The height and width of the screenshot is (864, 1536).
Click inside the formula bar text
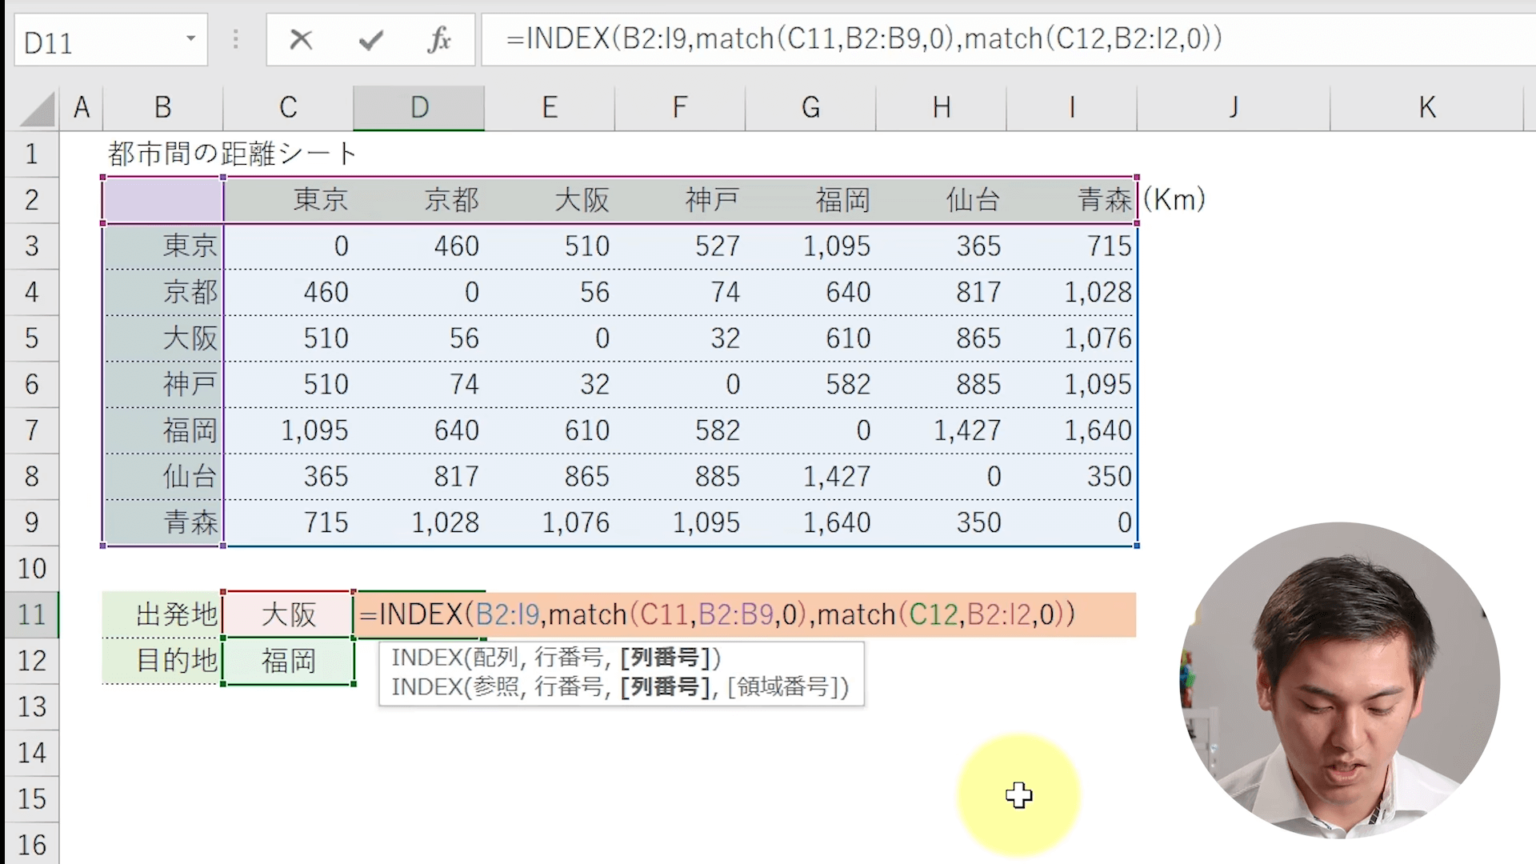[x=863, y=39]
